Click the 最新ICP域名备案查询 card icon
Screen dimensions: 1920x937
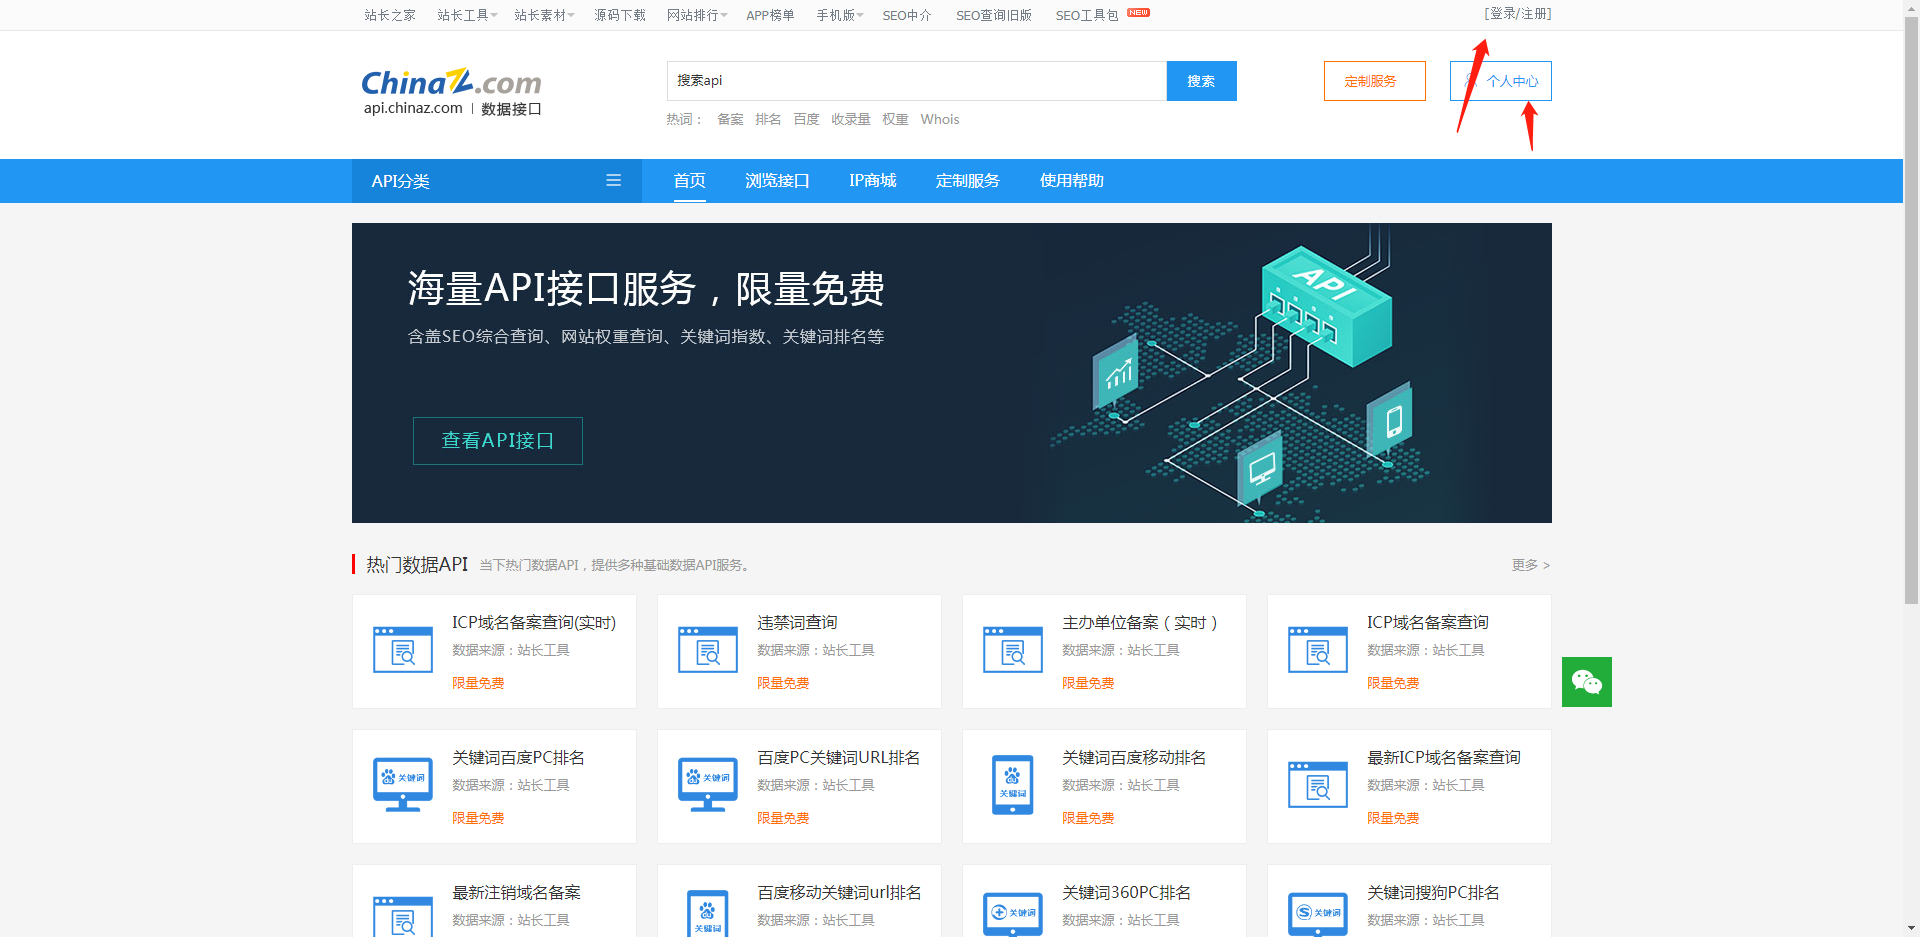coord(1318,785)
